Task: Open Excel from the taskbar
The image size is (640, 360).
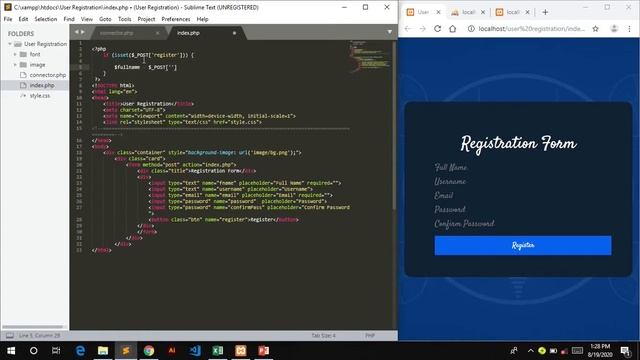Action: (x=218, y=351)
